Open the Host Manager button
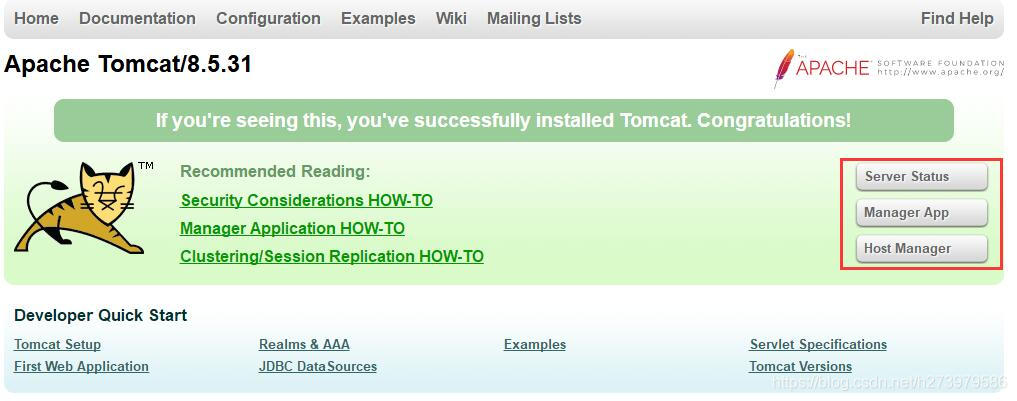Screen dimensions: 1017x401 point(922,249)
